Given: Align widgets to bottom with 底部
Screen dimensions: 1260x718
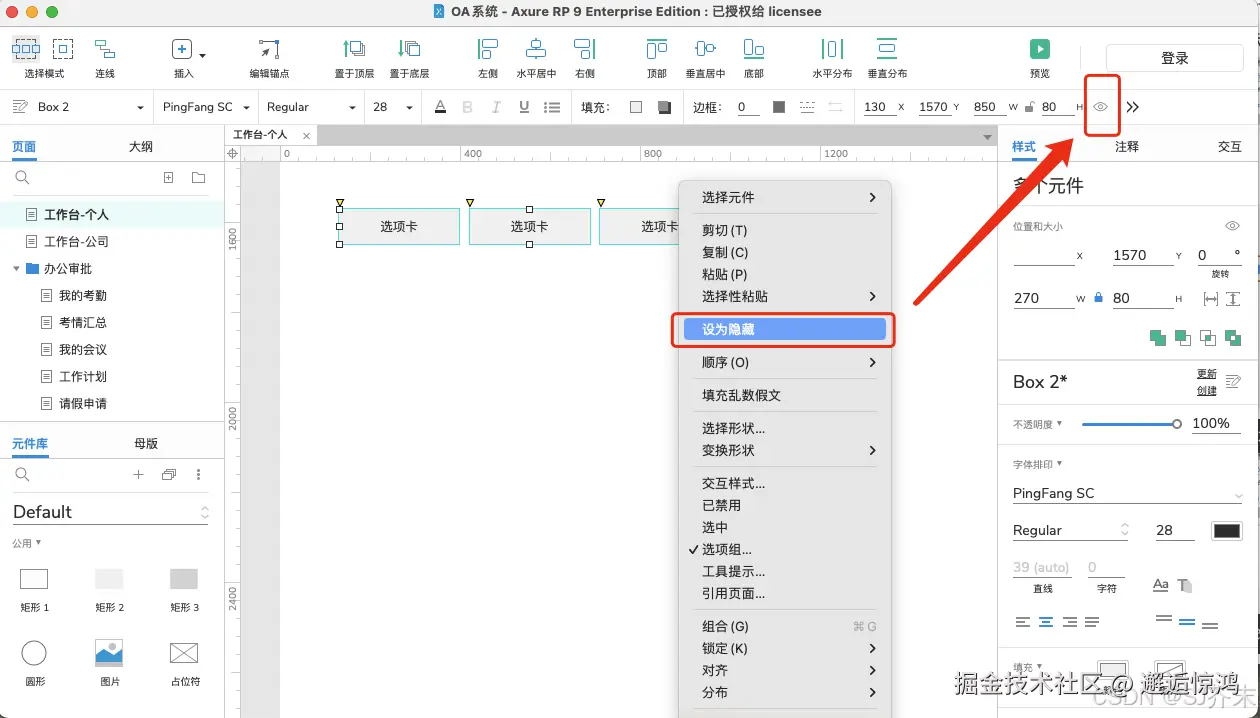Looking at the screenshot, I should (x=754, y=48).
